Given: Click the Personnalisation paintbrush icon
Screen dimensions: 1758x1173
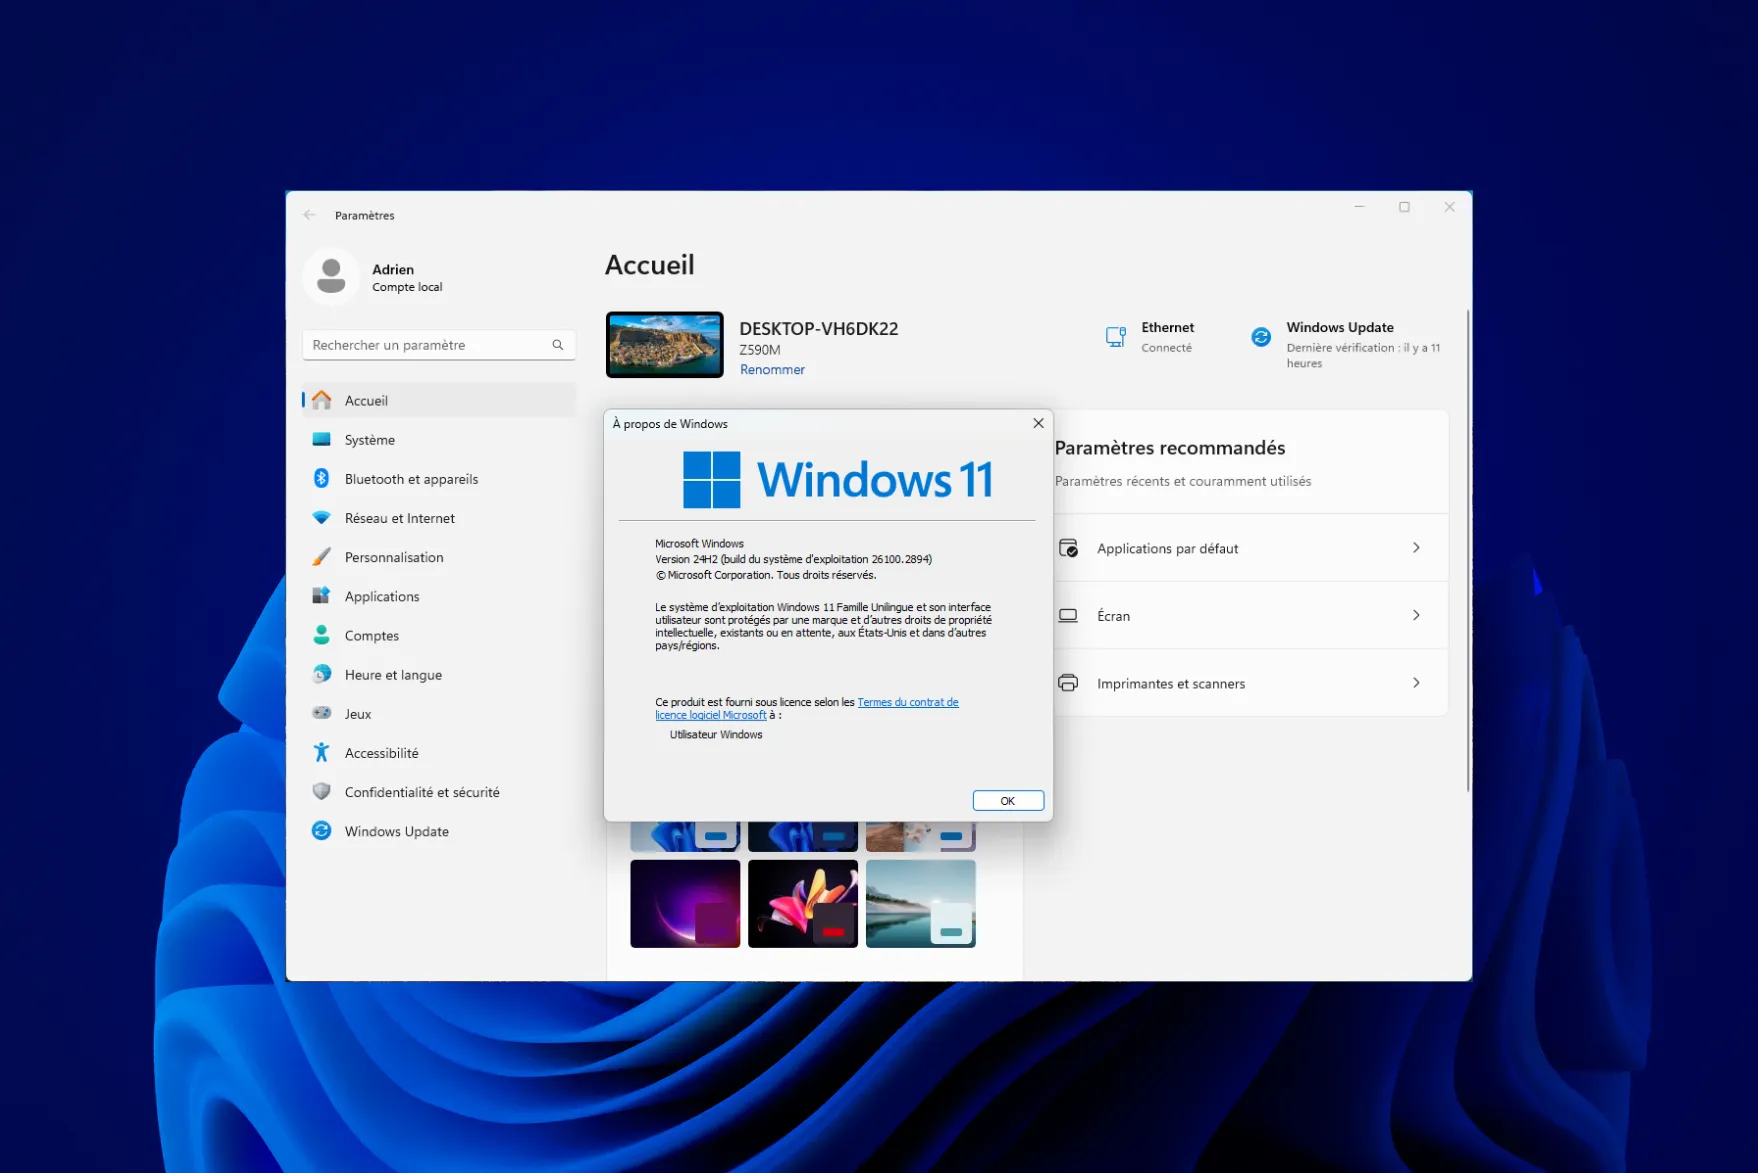Looking at the screenshot, I should point(321,556).
